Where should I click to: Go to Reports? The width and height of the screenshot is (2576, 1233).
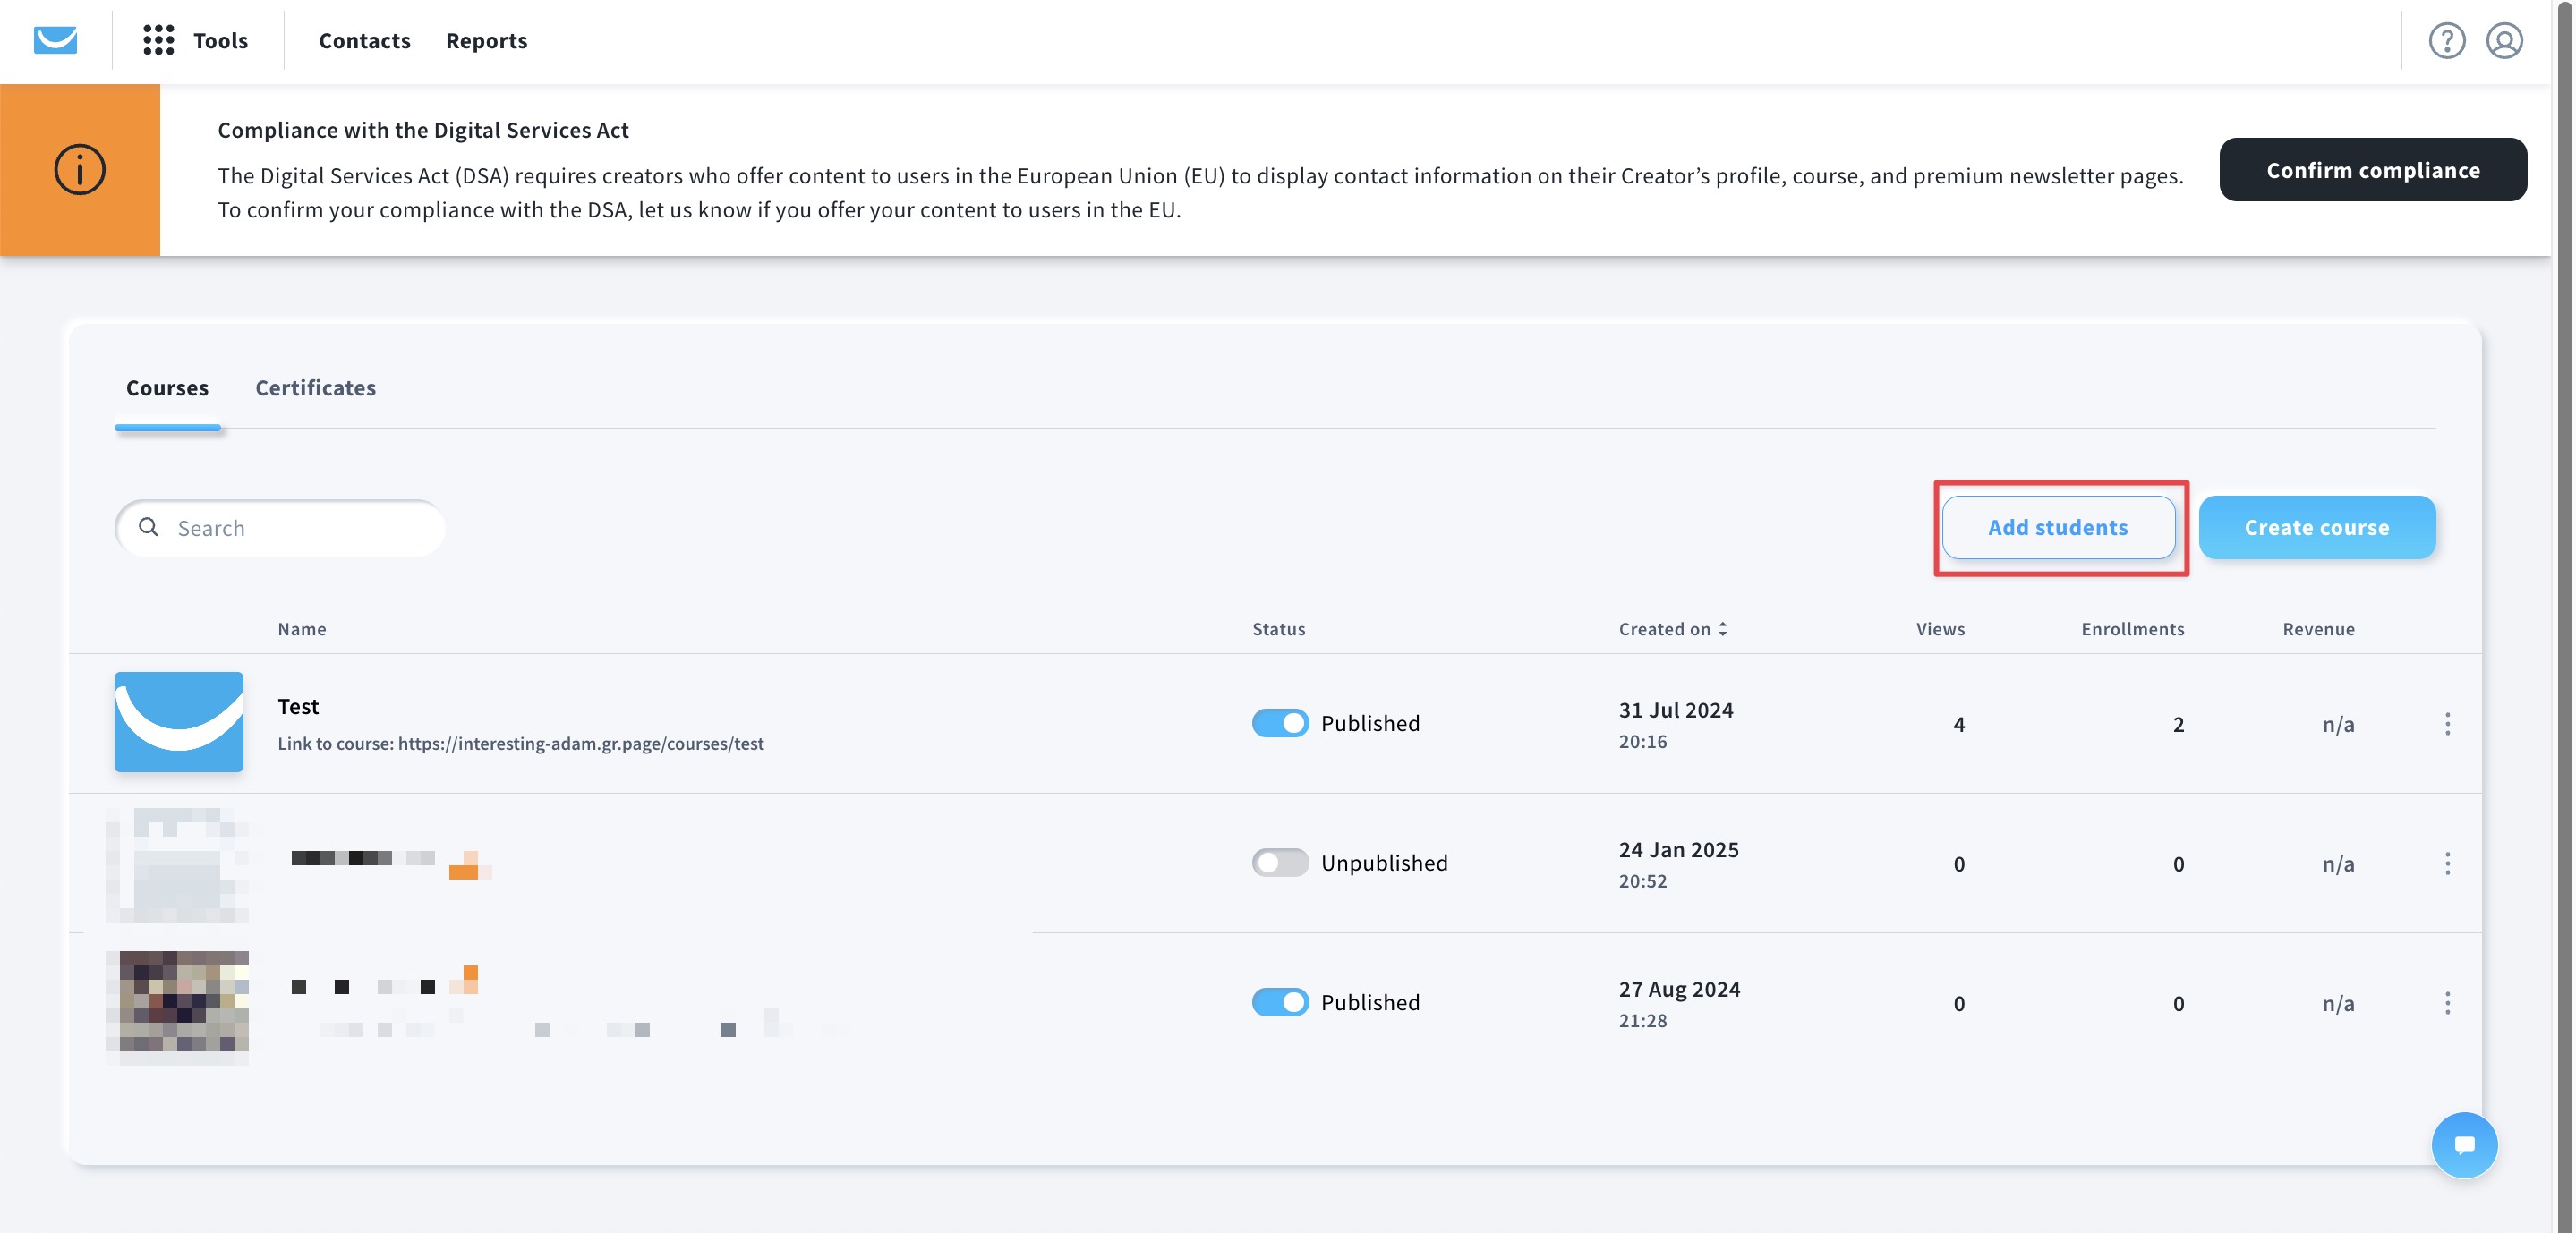(486, 41)
